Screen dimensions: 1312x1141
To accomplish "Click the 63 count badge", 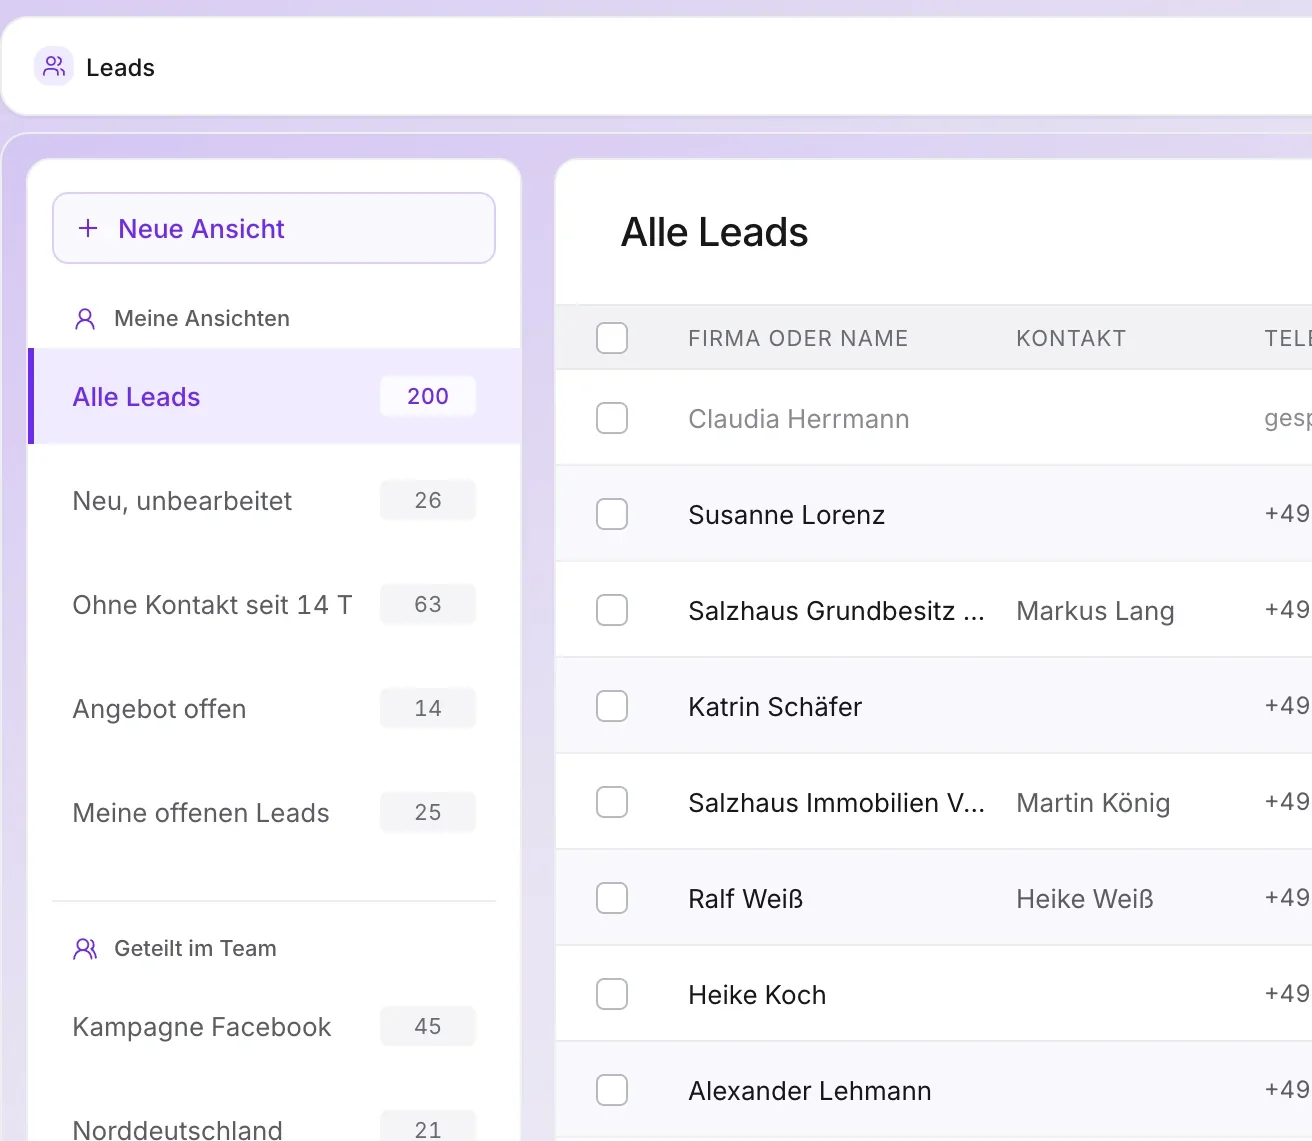I will click(428, 604).
